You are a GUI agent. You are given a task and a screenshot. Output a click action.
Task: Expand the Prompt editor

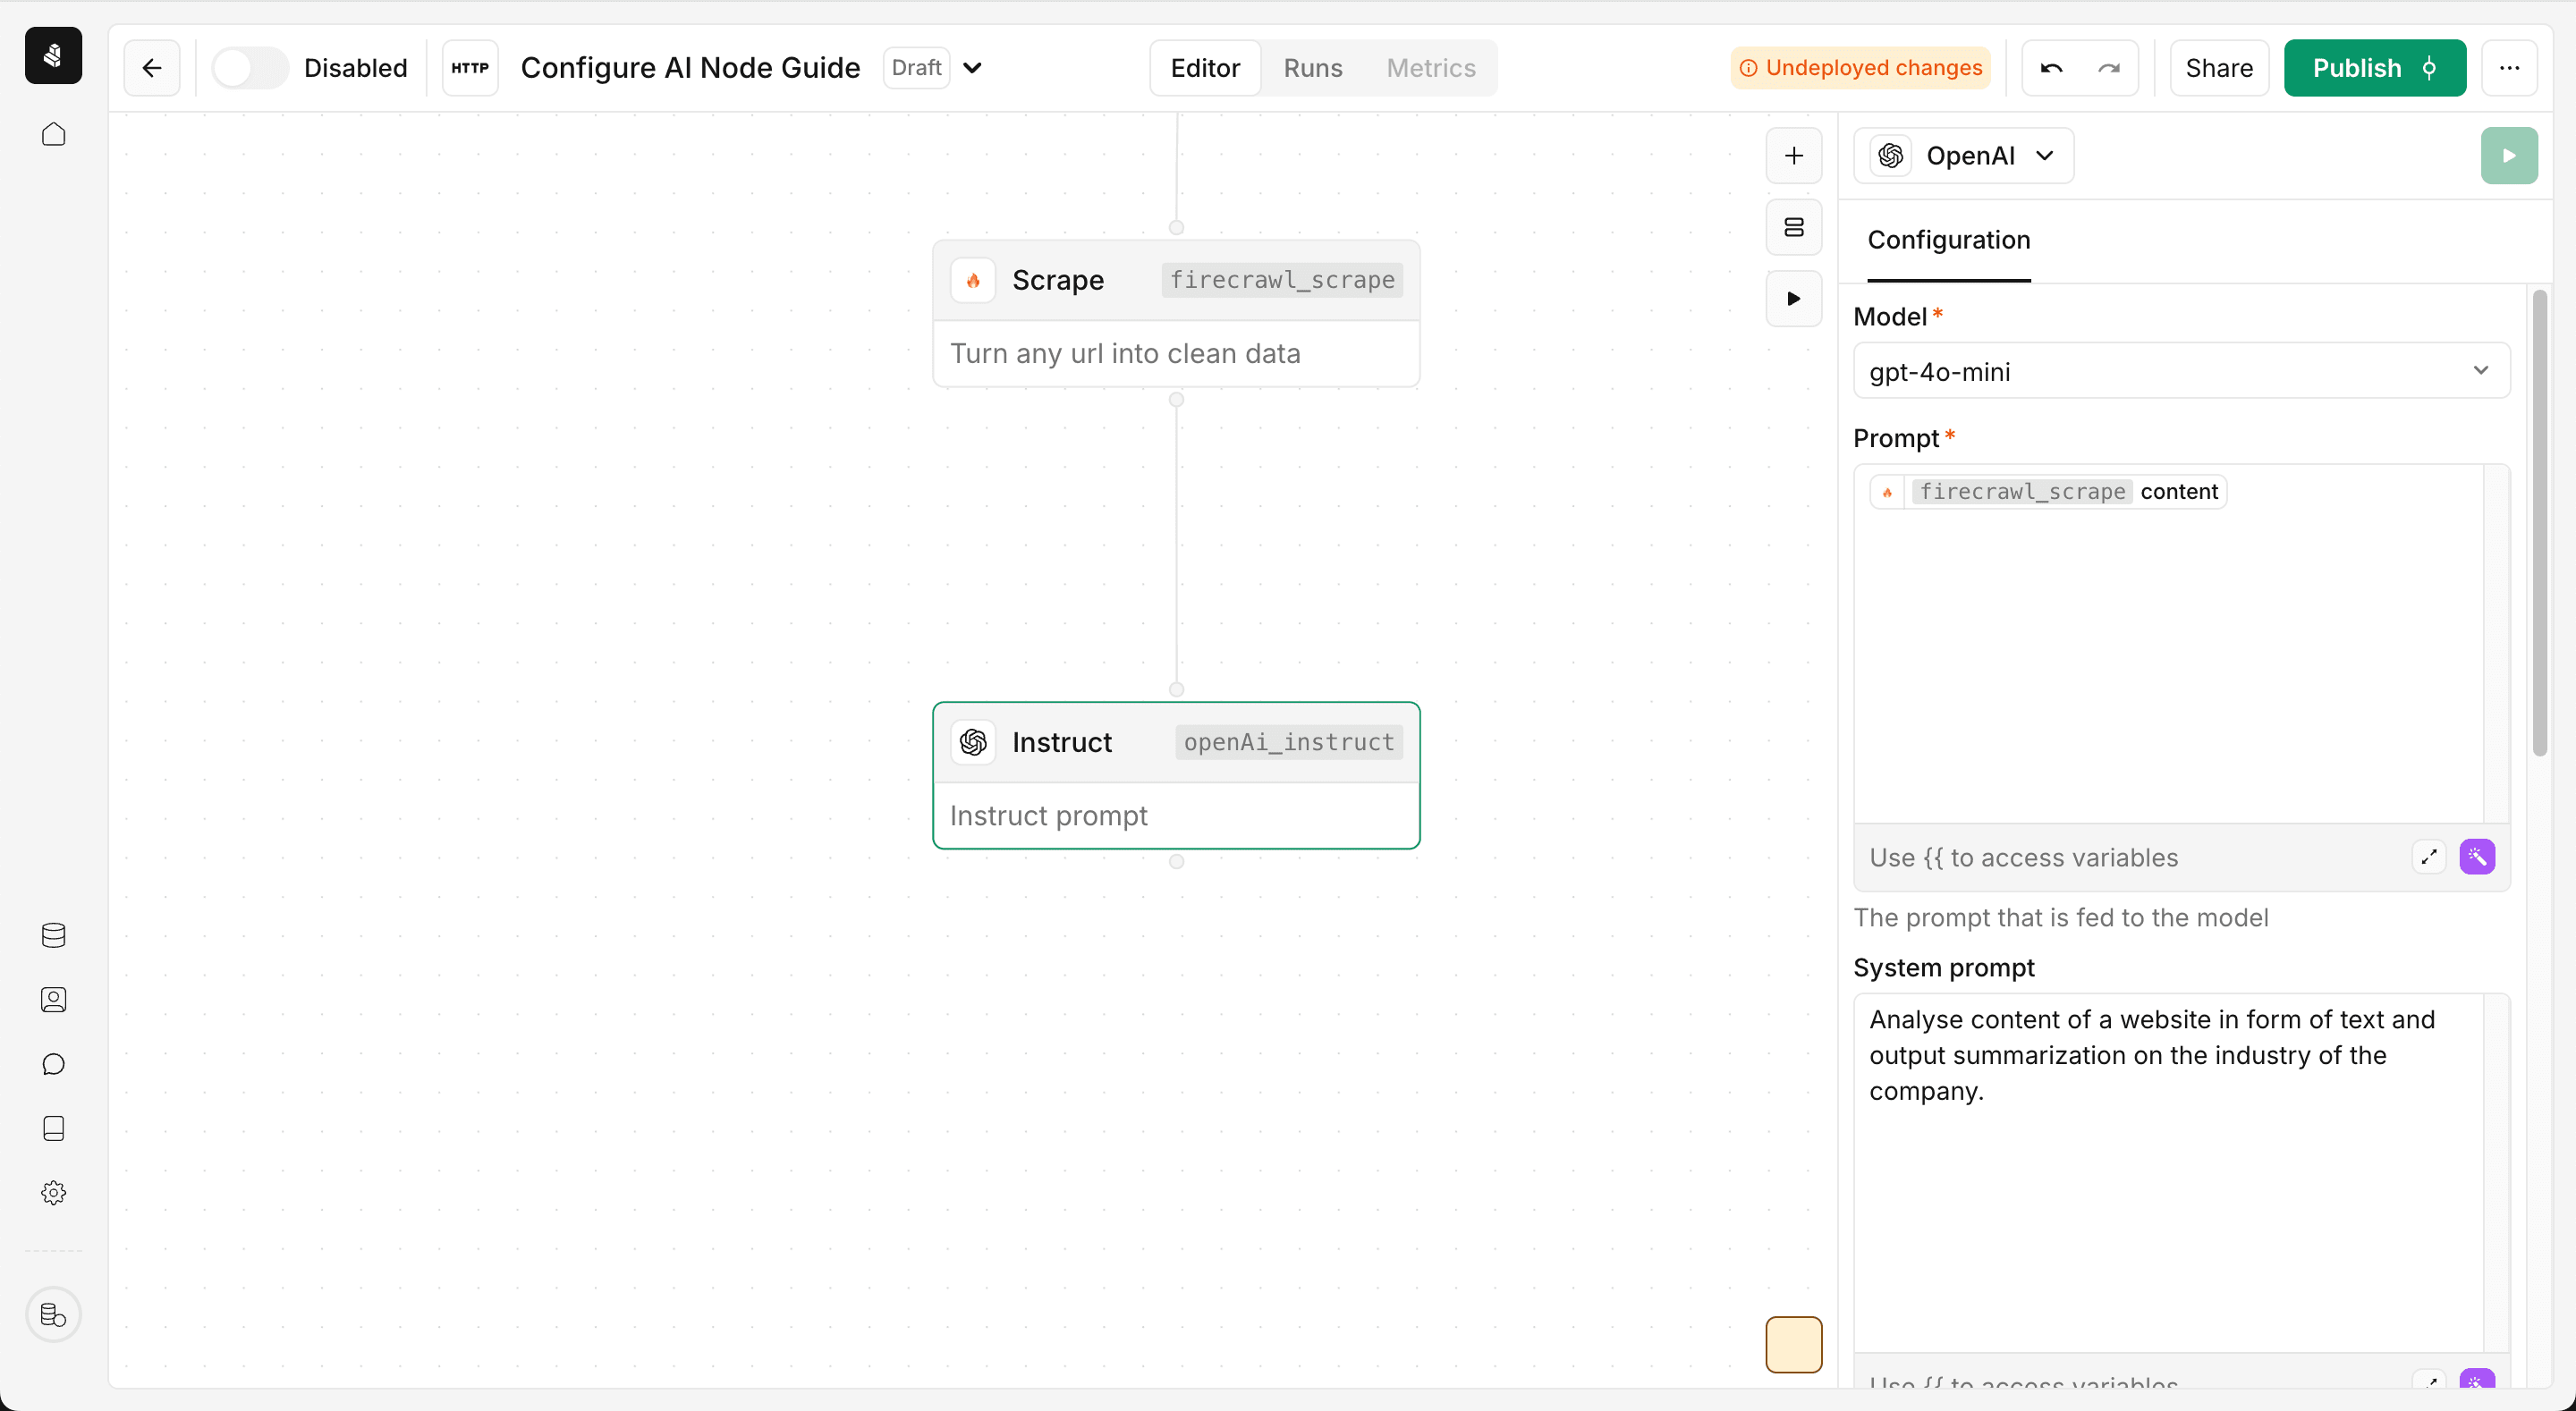(x=2429, y=857)
